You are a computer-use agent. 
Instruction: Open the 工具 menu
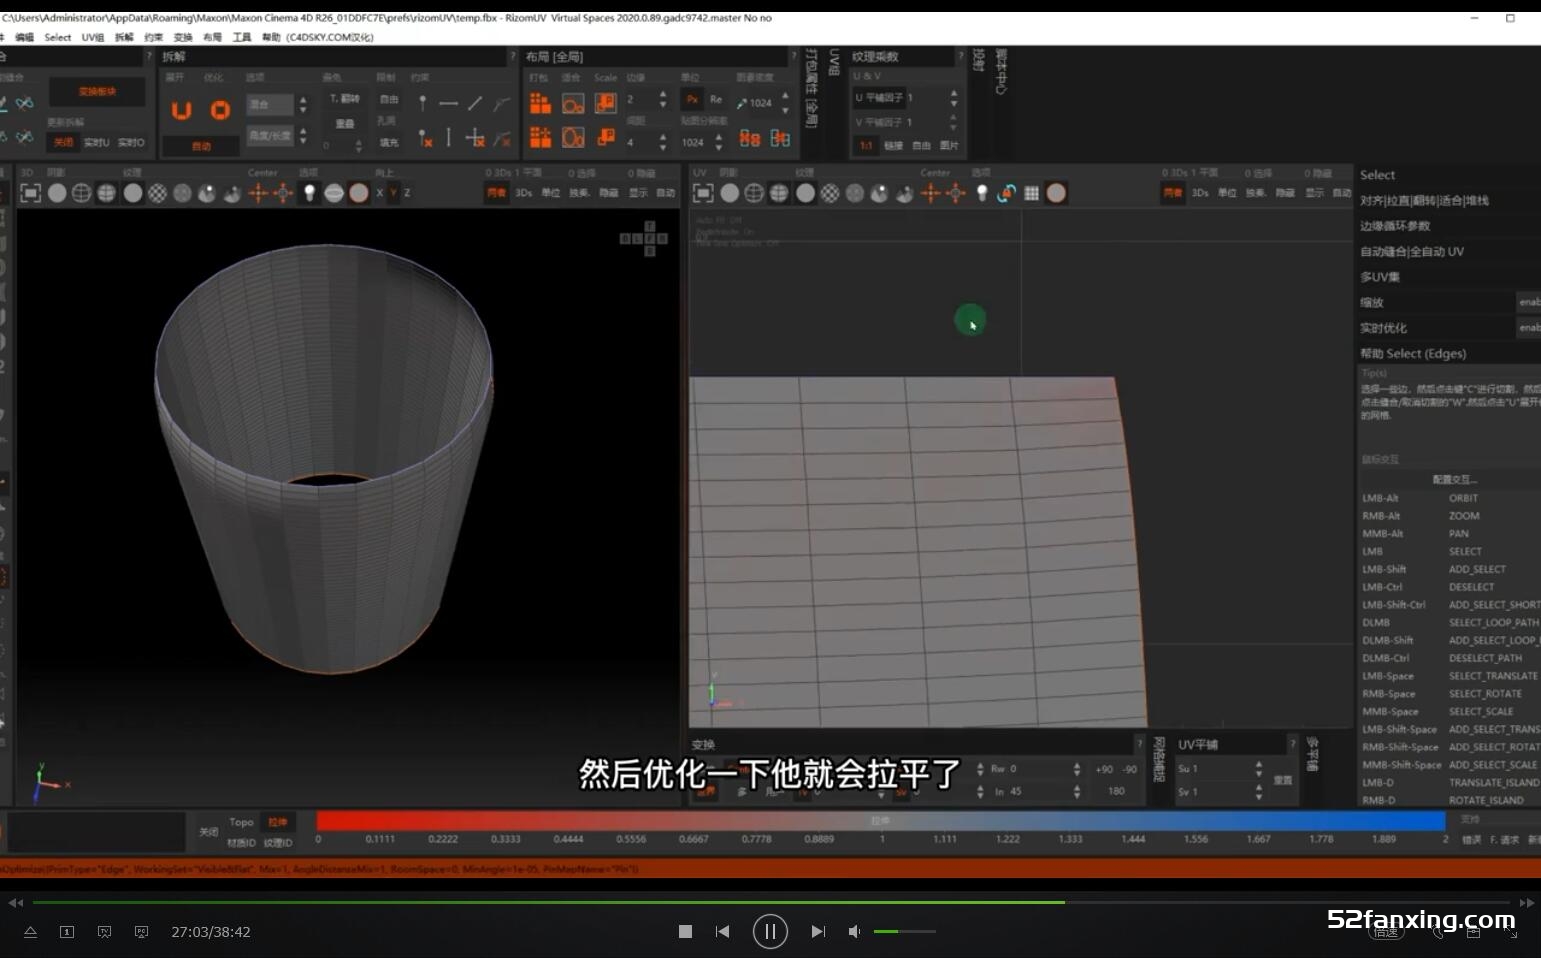242,37
